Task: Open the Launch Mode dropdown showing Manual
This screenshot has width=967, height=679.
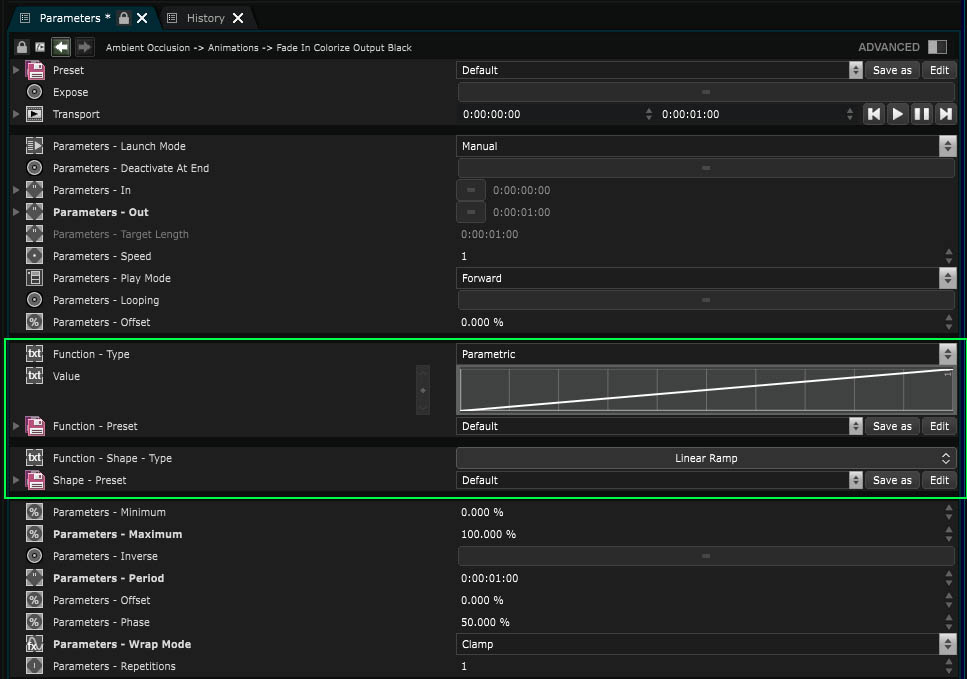Action: coord(706,146)
